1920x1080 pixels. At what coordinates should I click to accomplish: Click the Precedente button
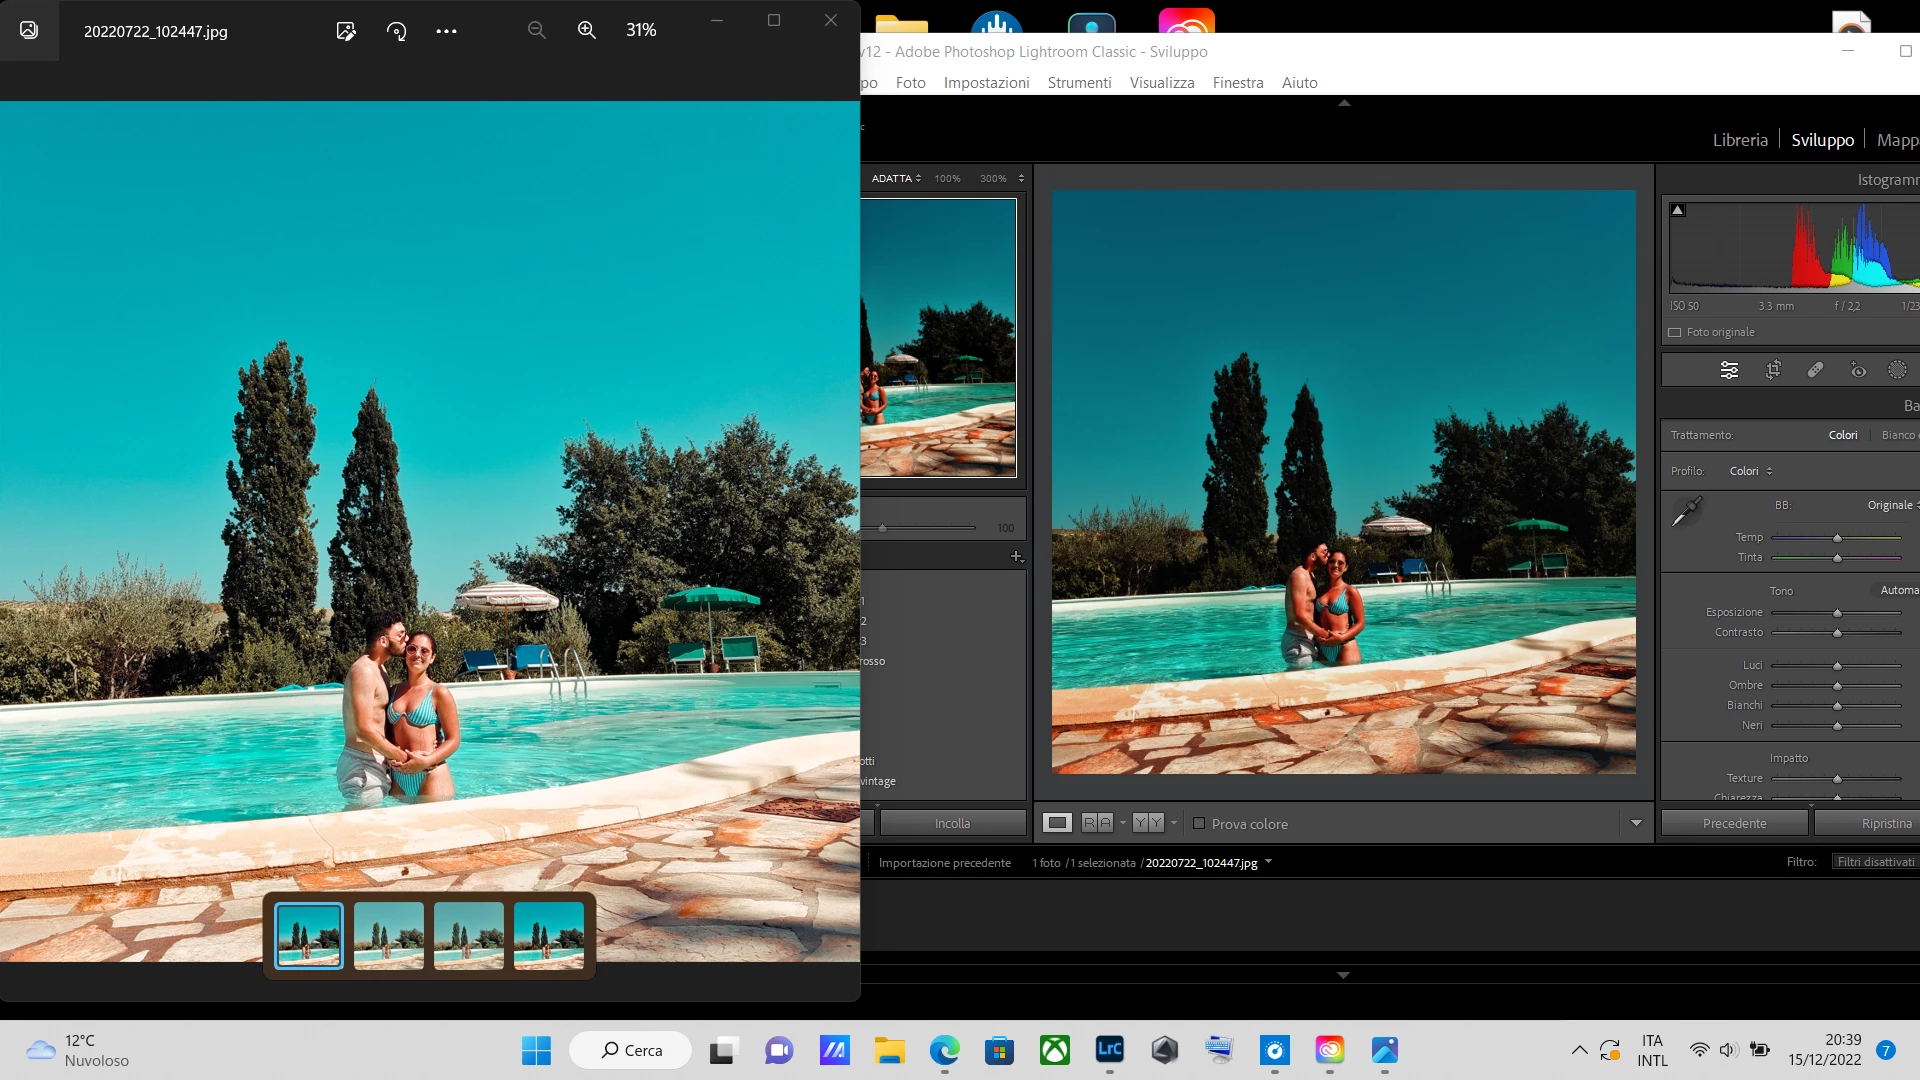[x=1734, y=823]
